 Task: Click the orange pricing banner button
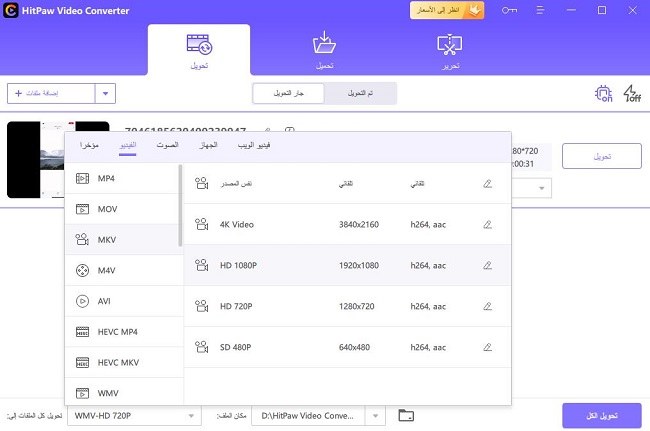447,10
